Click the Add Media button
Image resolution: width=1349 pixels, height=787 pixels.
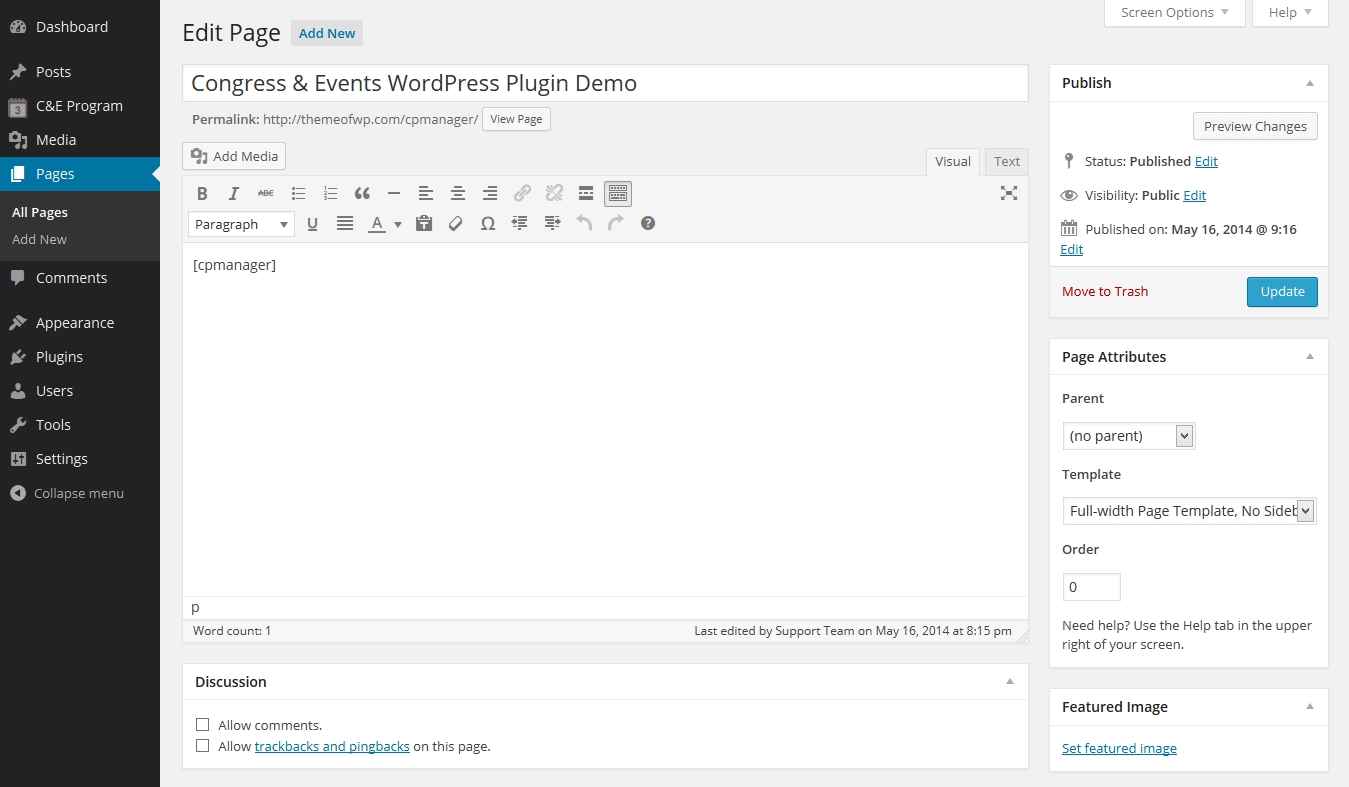[234, 156]
